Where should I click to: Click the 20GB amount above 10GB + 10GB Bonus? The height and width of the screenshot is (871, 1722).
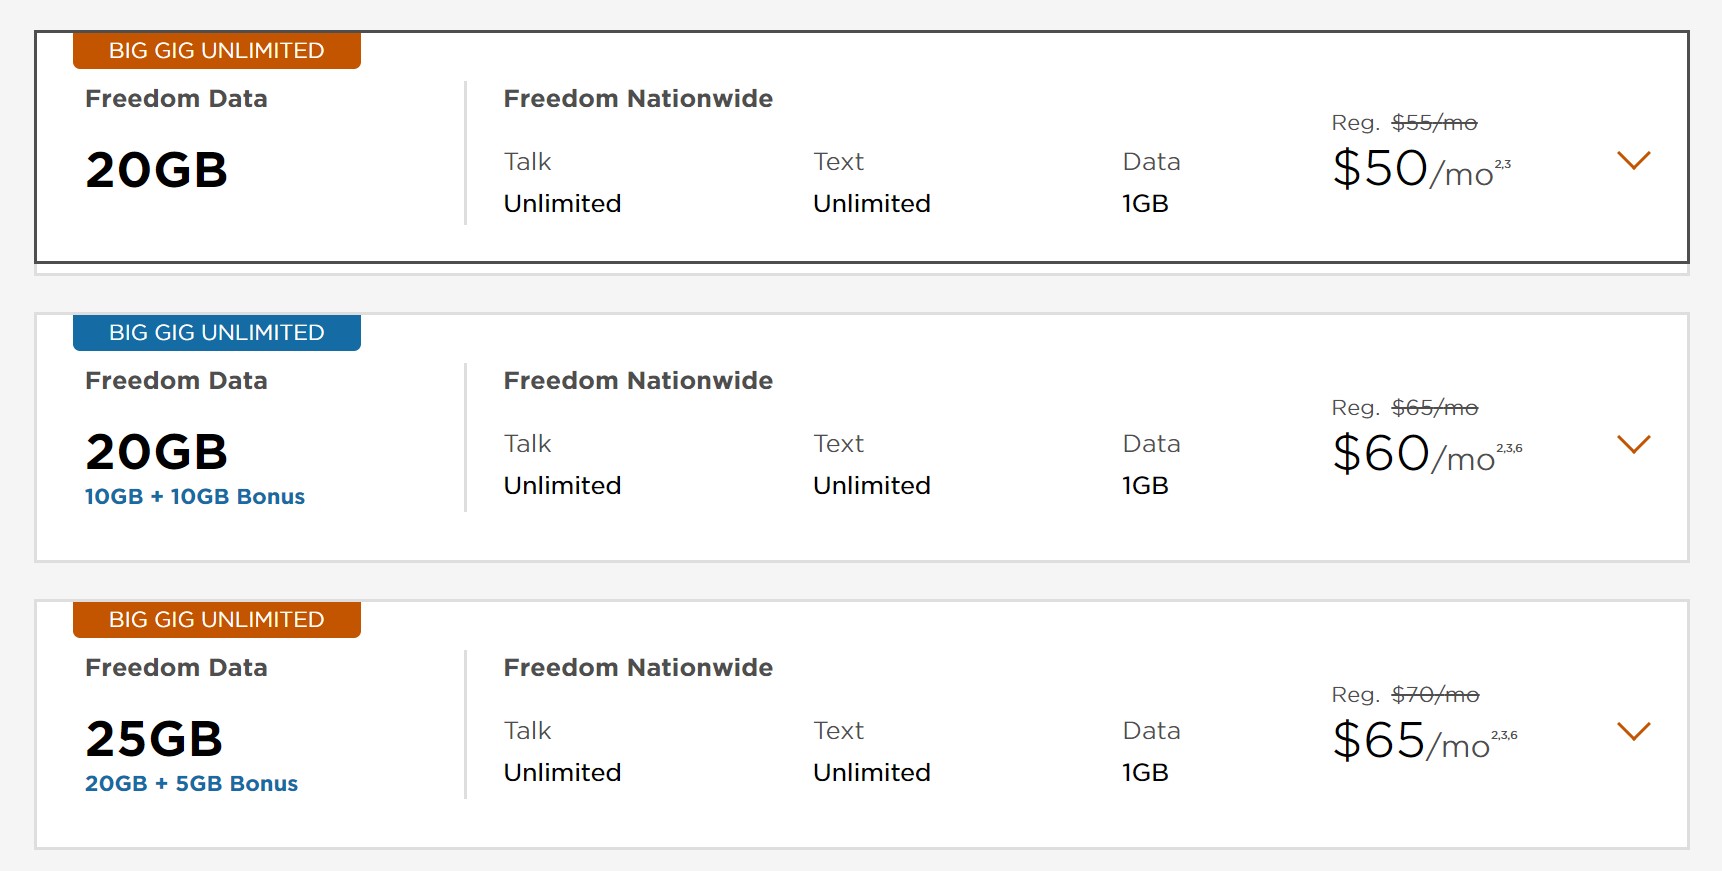pos(157,452)
